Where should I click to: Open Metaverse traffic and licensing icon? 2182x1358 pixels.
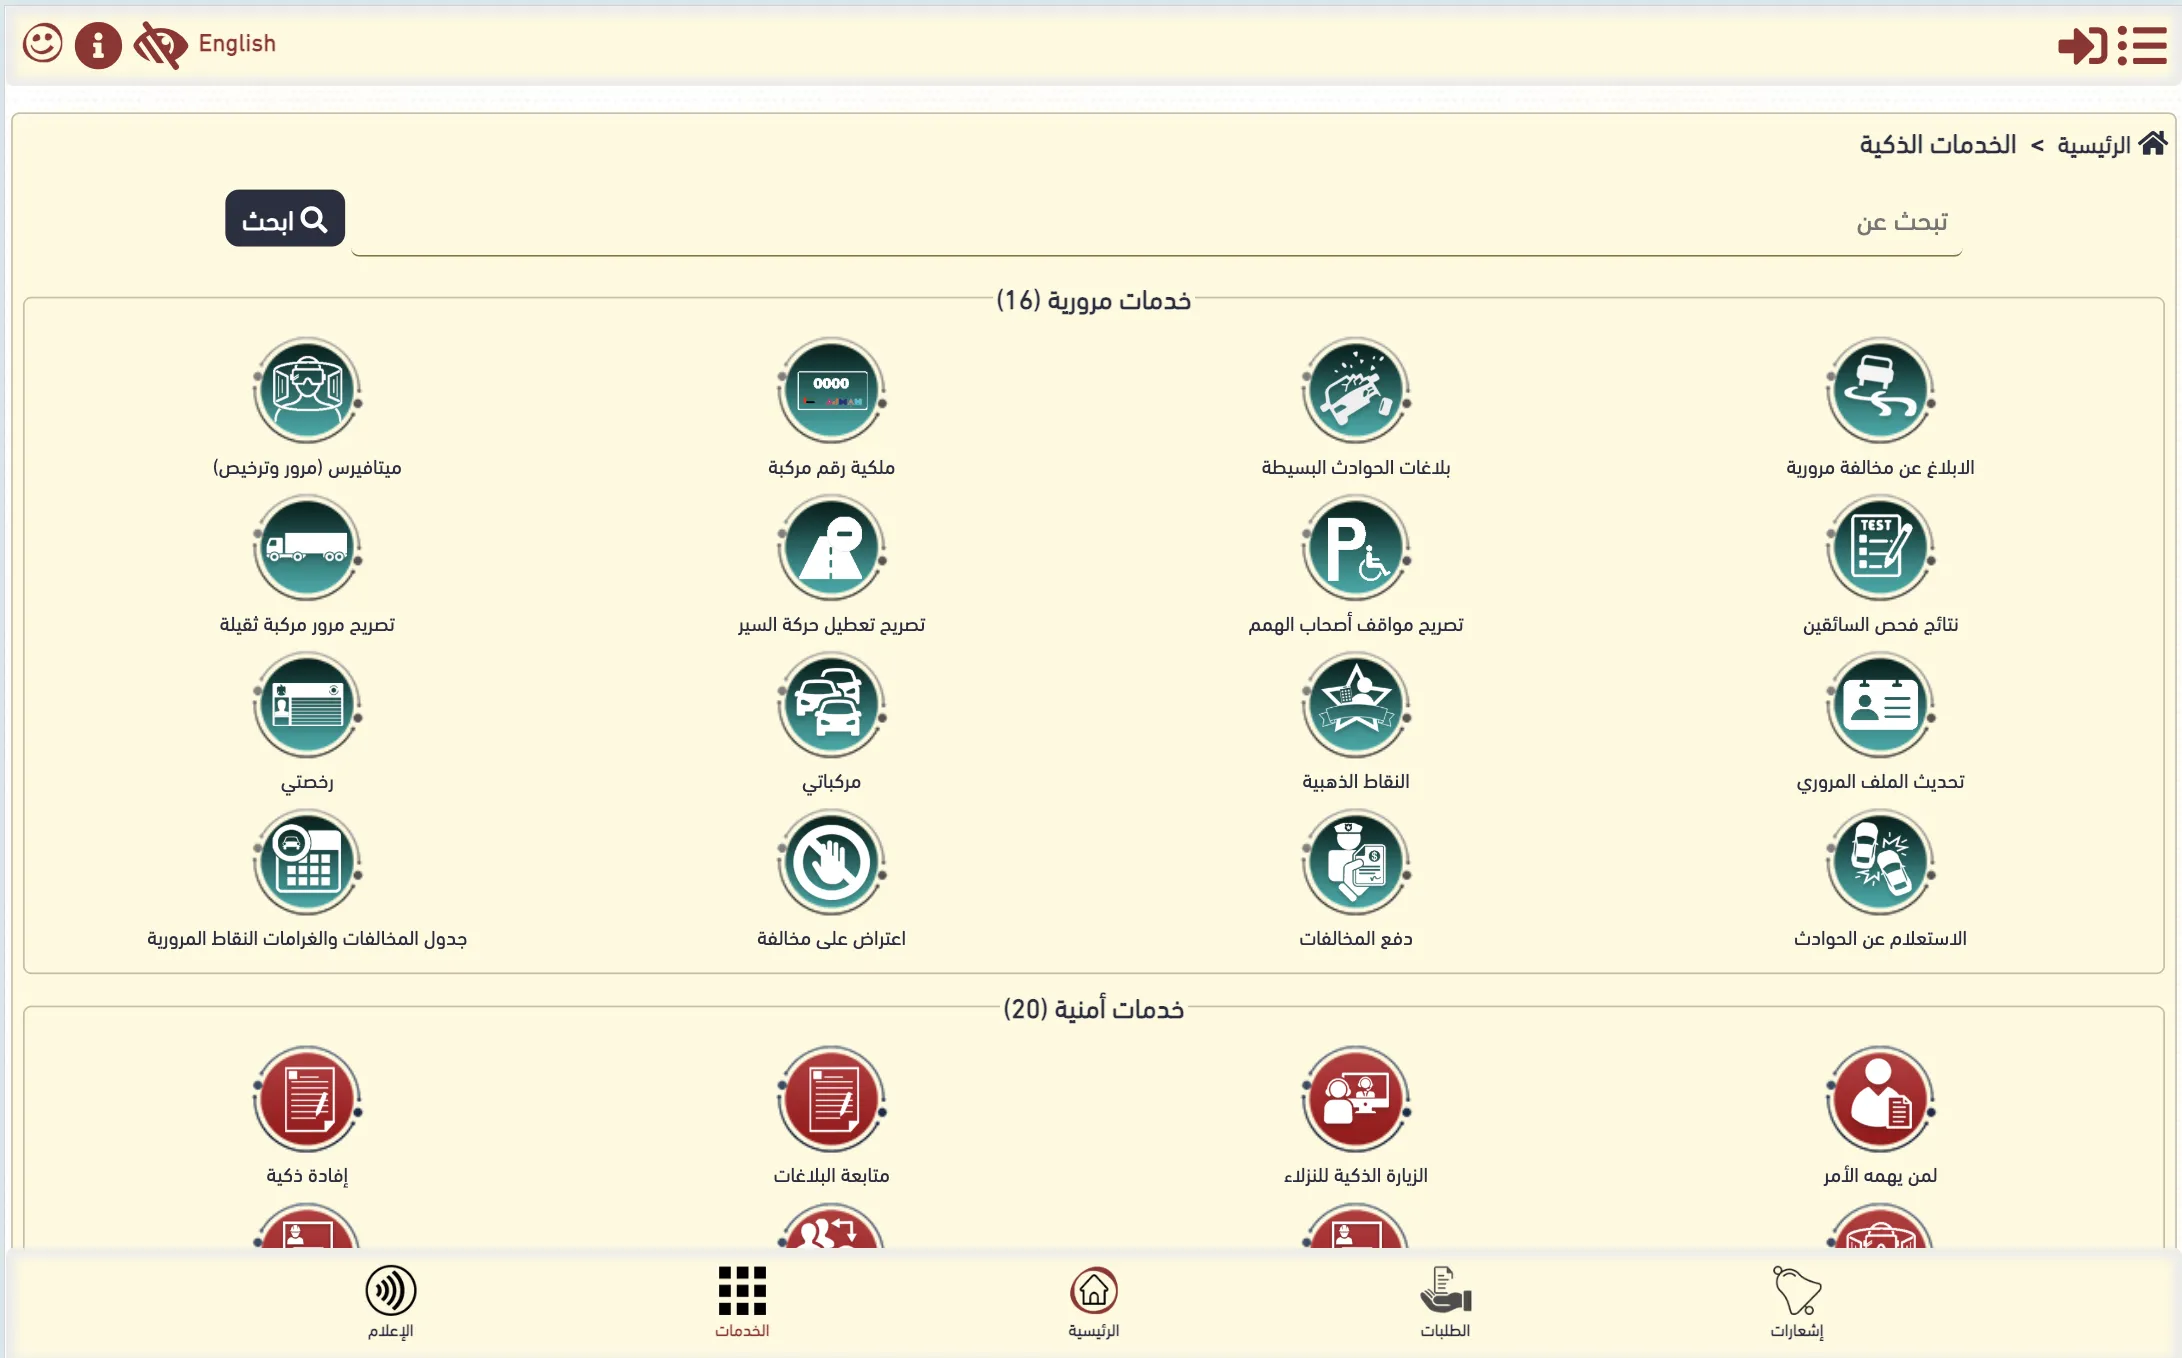pyautogui.click(x=307, y=391)
